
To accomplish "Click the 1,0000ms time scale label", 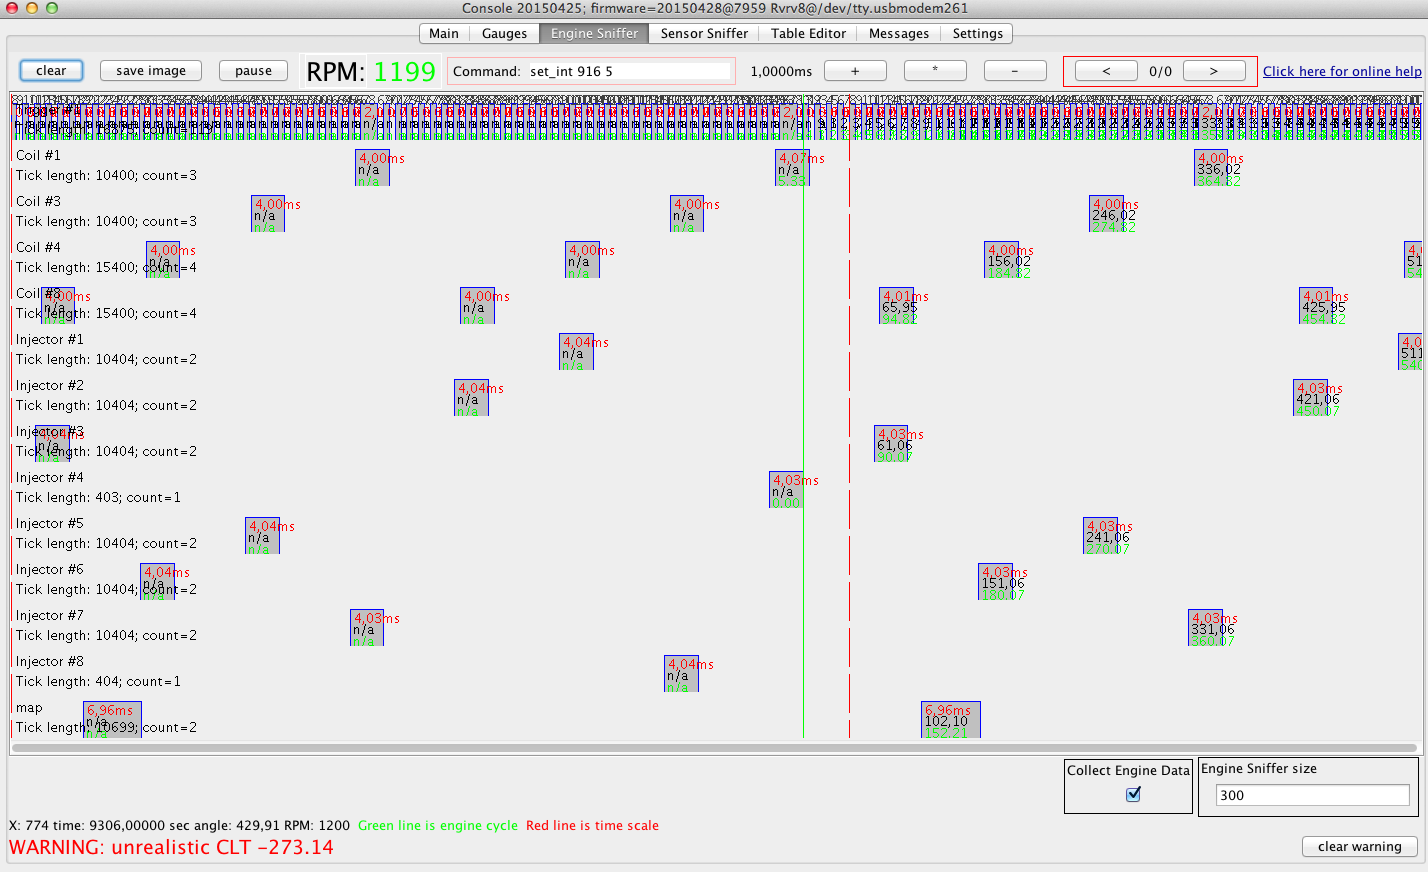I will point(781,71).
